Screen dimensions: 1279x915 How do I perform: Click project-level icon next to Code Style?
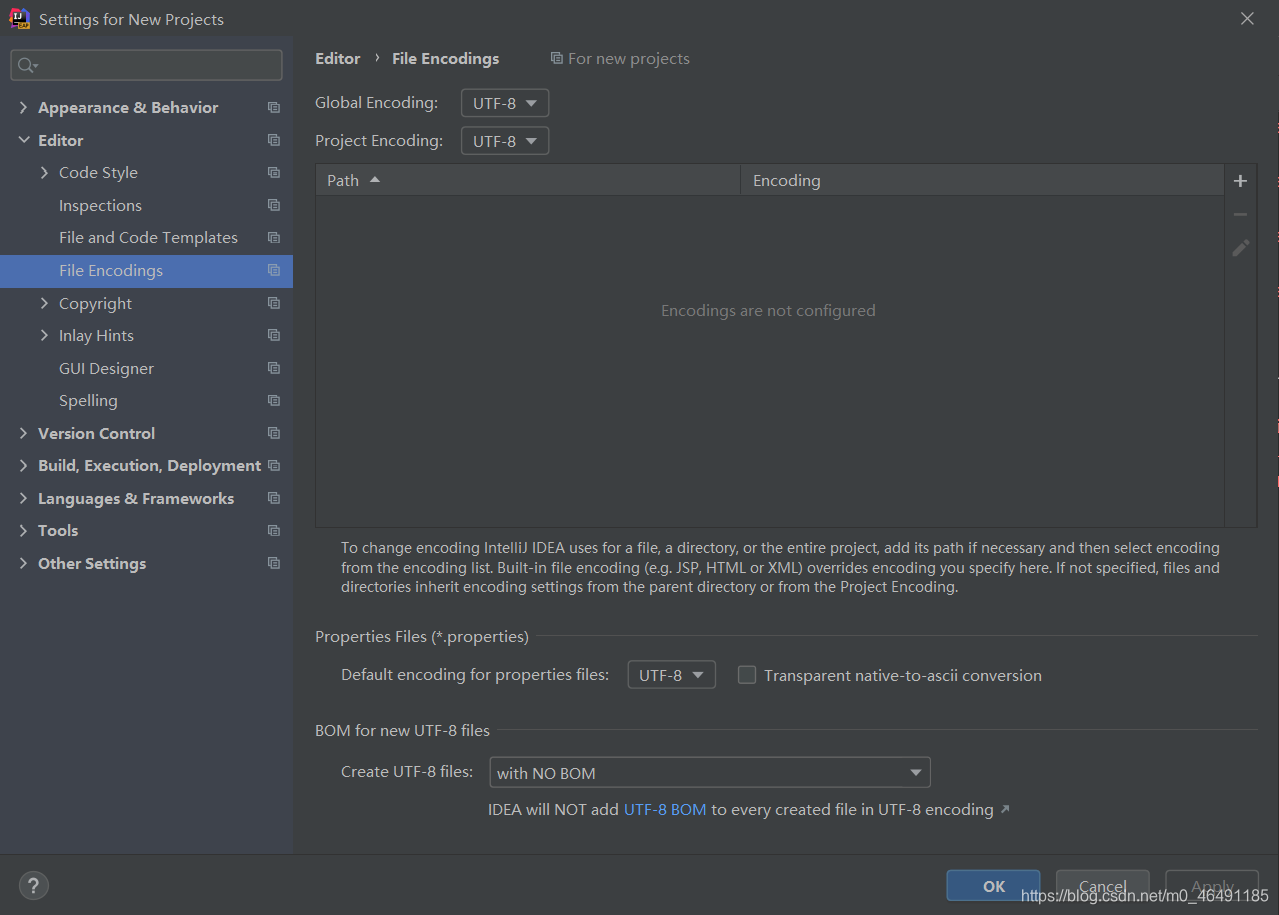273,173
